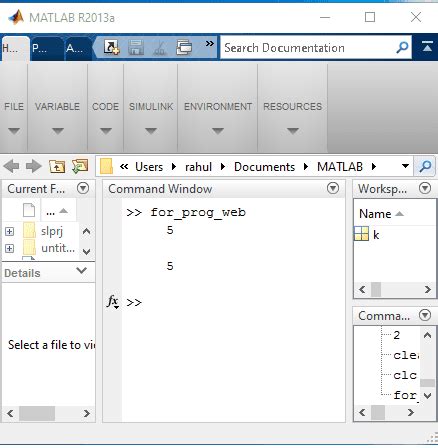Click for_prog_web command text in Command Window
Screen dimensions: 438x448
click(198, 212)
